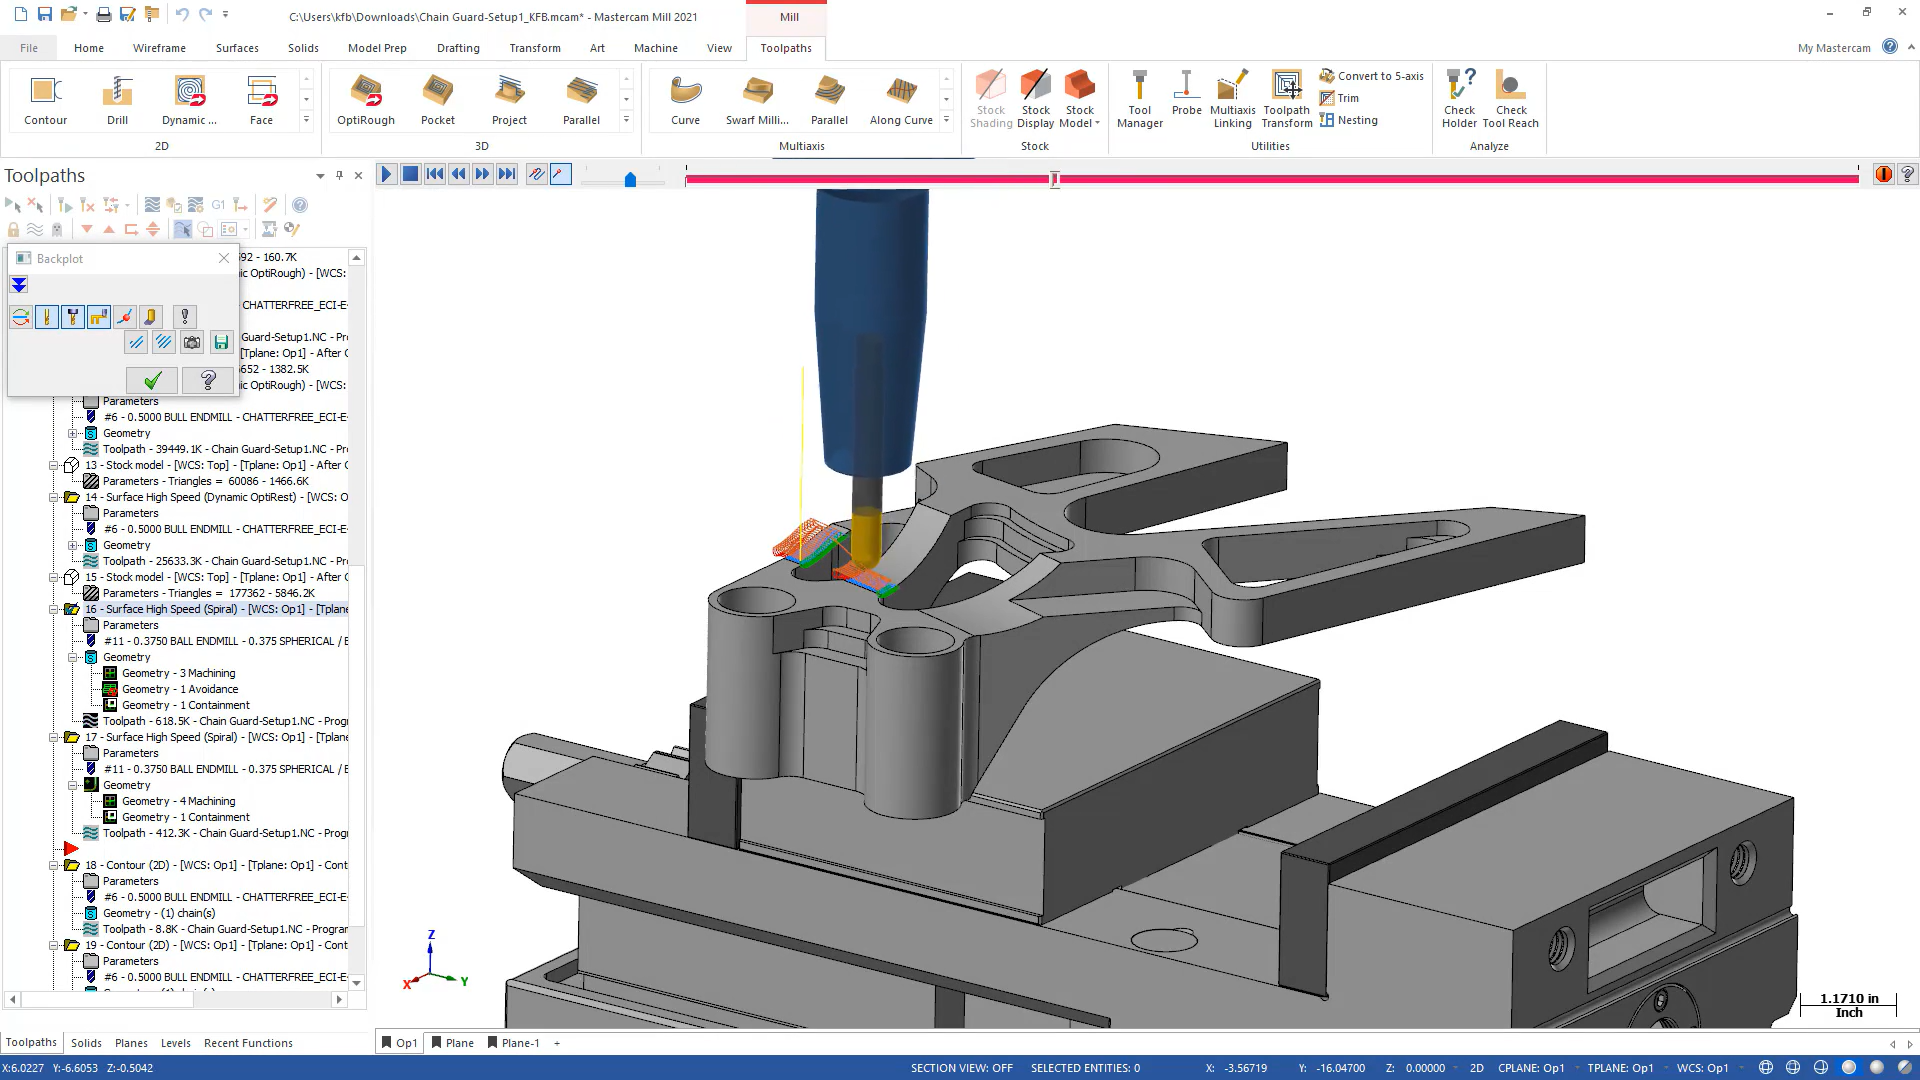Collapse operation 18 Contour (2D)

54,865
